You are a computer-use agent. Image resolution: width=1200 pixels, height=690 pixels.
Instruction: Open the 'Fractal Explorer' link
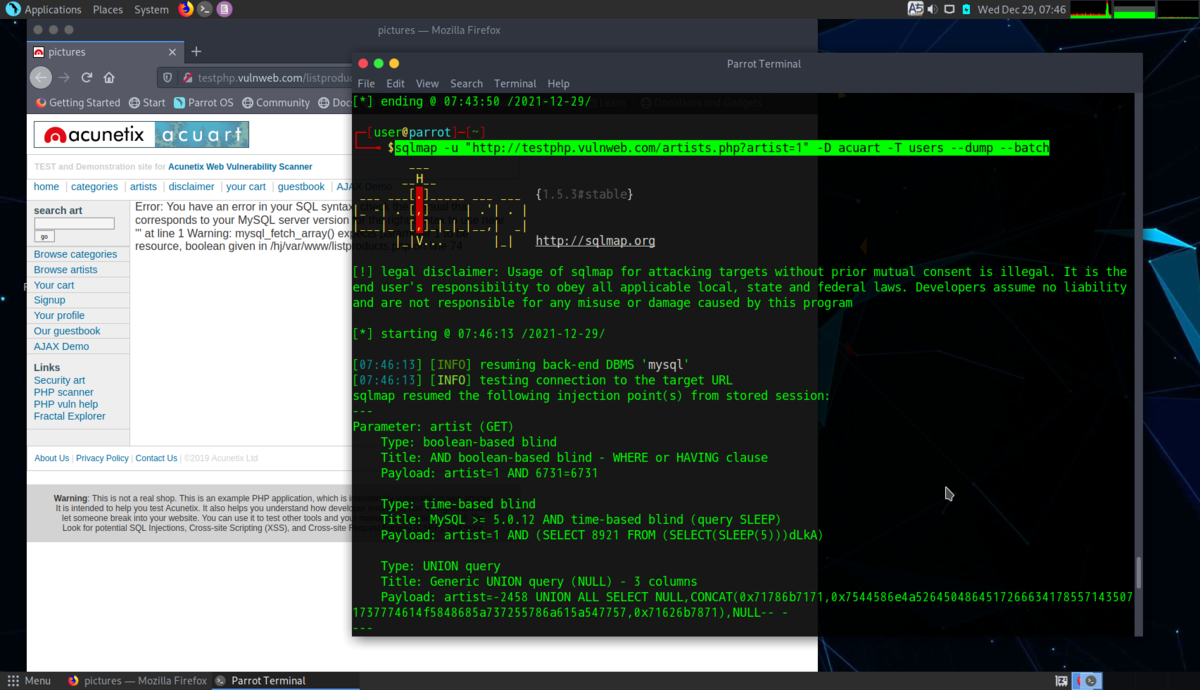coord(69,416)
